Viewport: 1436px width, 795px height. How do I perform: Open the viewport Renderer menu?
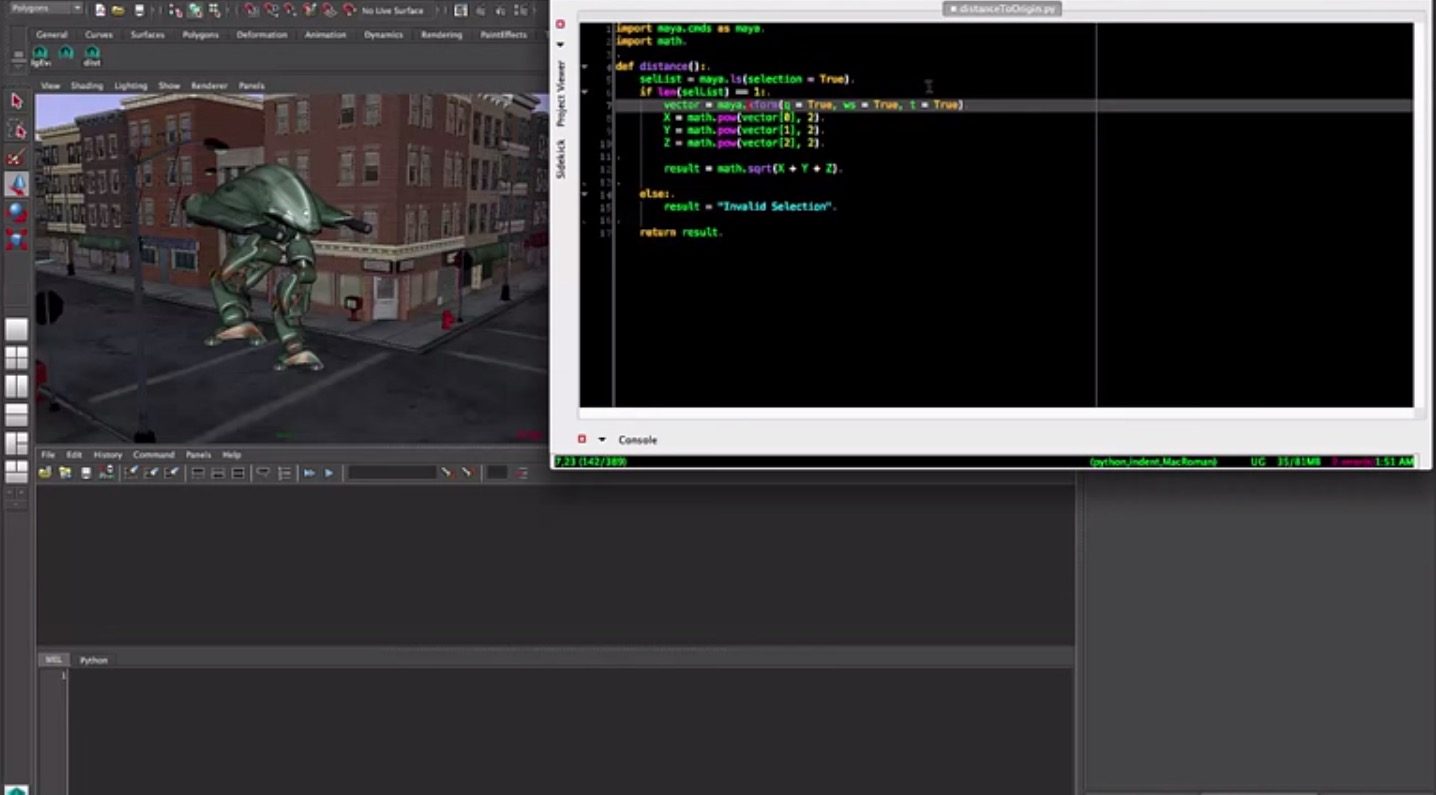click(209, 86)
